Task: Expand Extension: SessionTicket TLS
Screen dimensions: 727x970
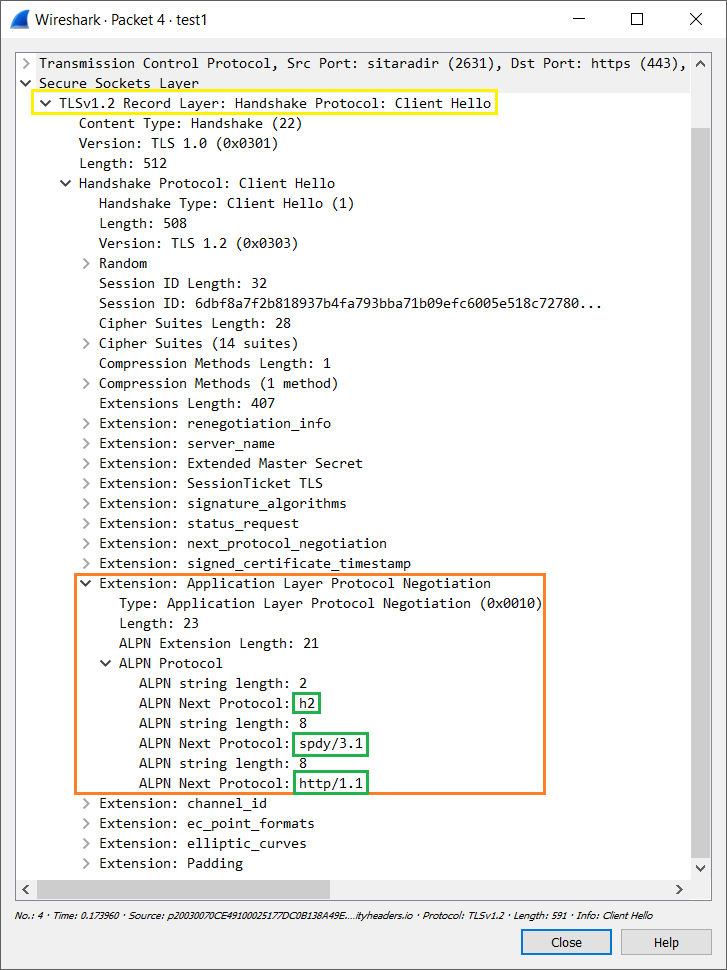Action: click(x=85, y=483)
